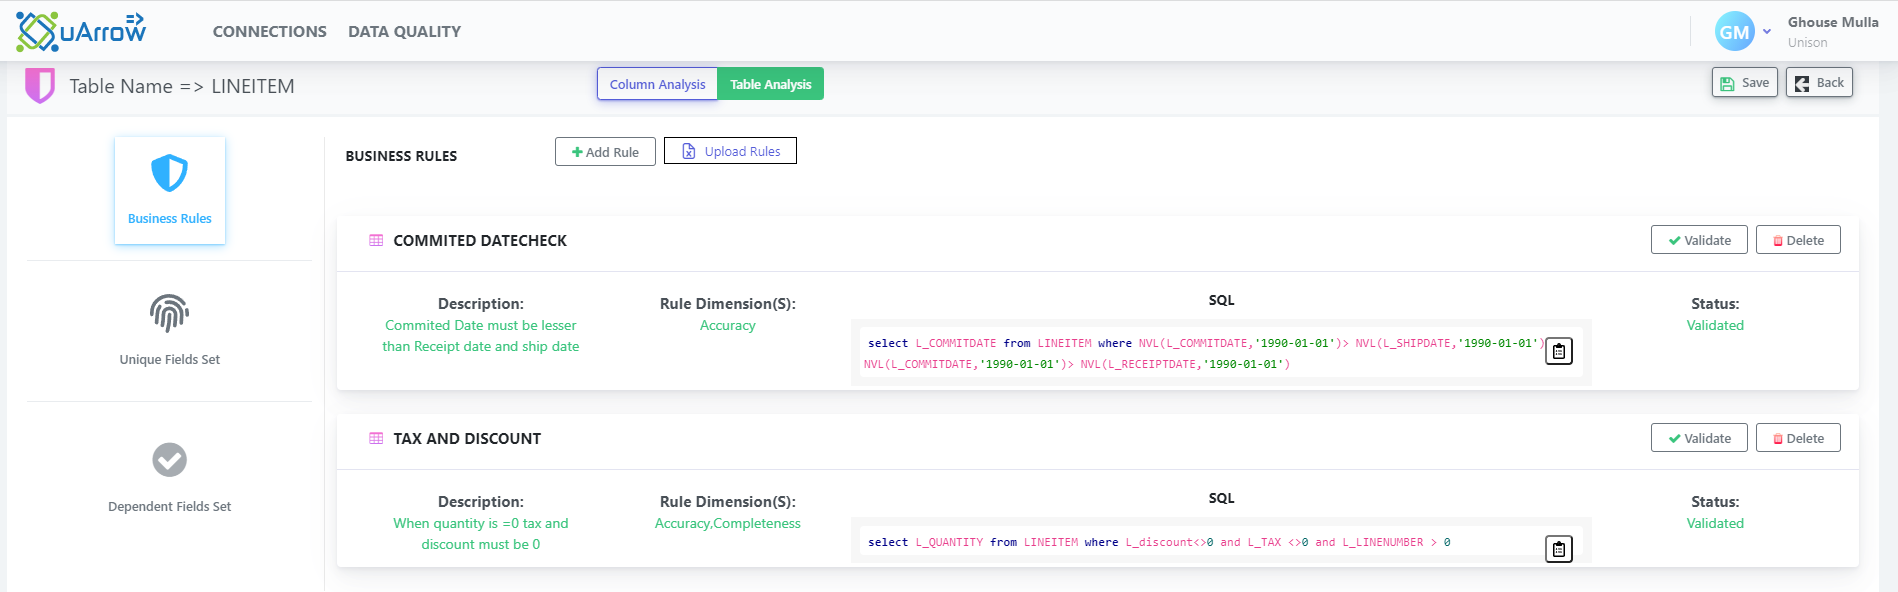
Task: Save the table analysis
Action: click(x=1744, y=83)
